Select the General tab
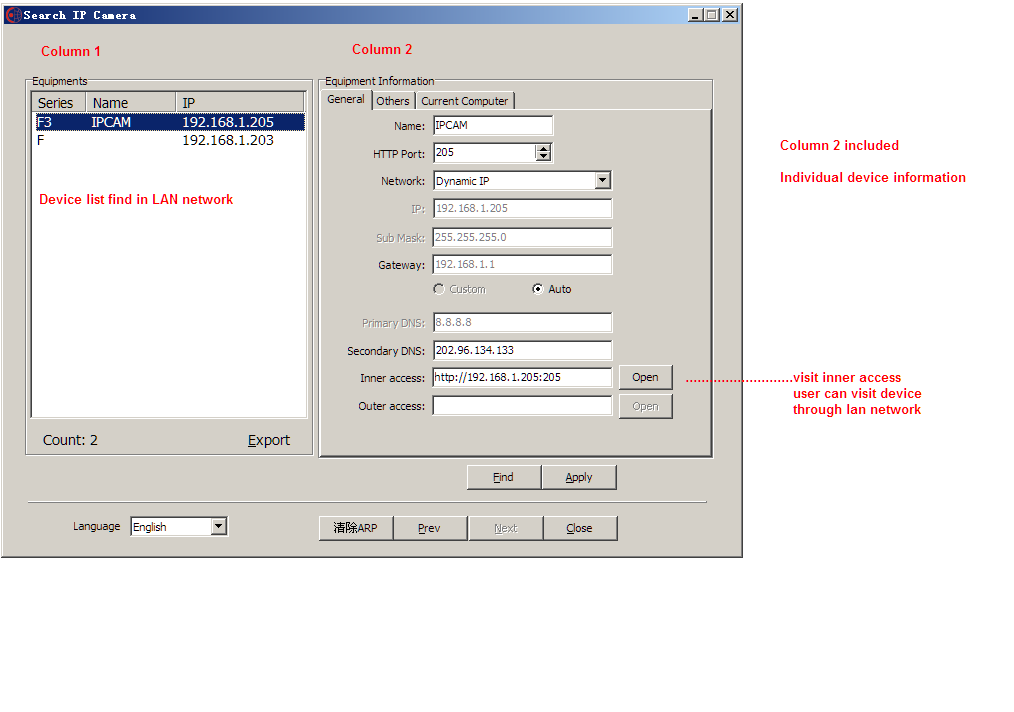The height and width of the screenshot is (712, 1014). (346, 100)
